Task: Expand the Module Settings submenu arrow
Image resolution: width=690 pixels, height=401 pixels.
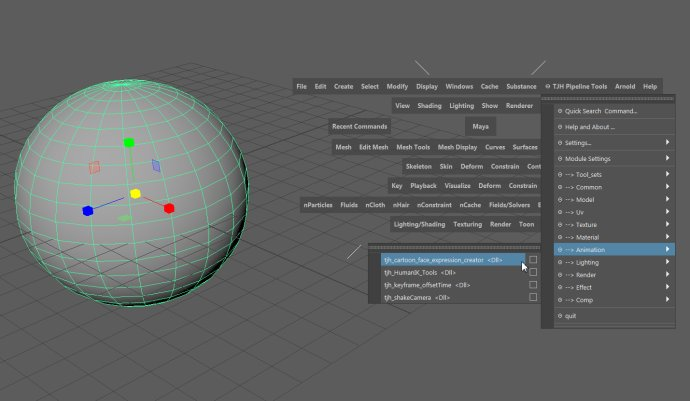Action: pyautogui.click(x=668, y=158)
